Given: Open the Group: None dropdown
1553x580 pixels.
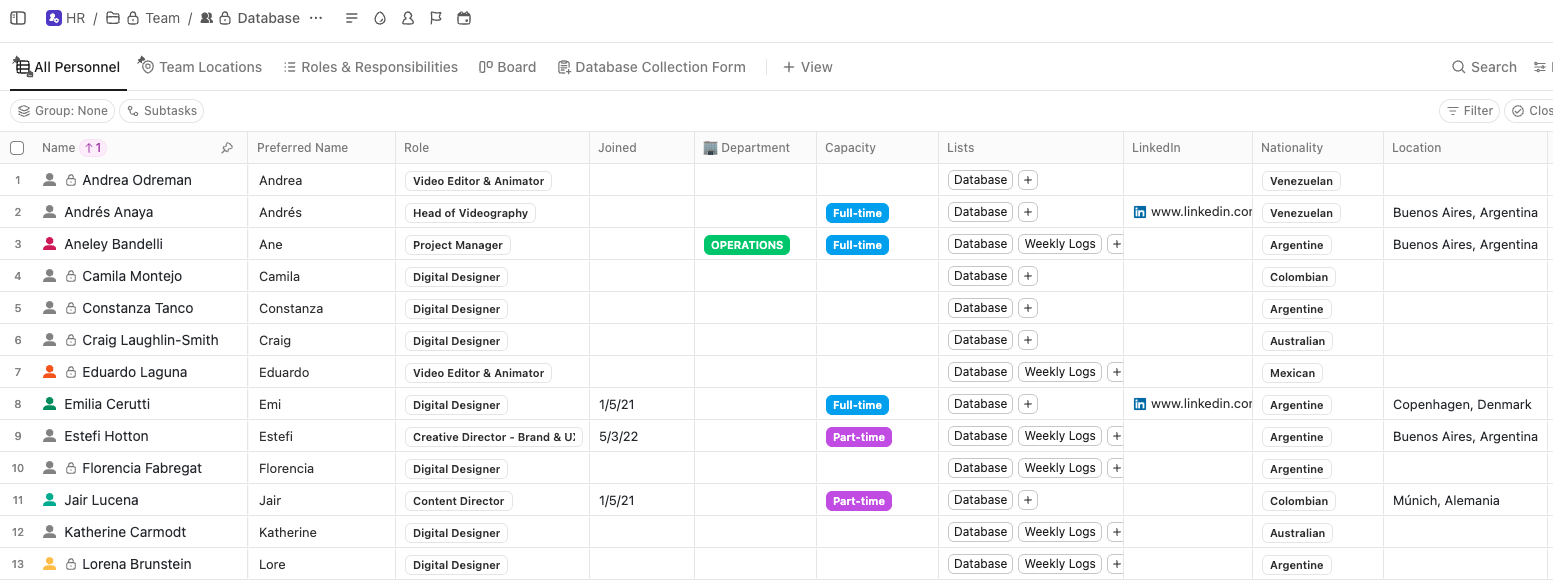Looking at the screenshot, I should [62, 111].
